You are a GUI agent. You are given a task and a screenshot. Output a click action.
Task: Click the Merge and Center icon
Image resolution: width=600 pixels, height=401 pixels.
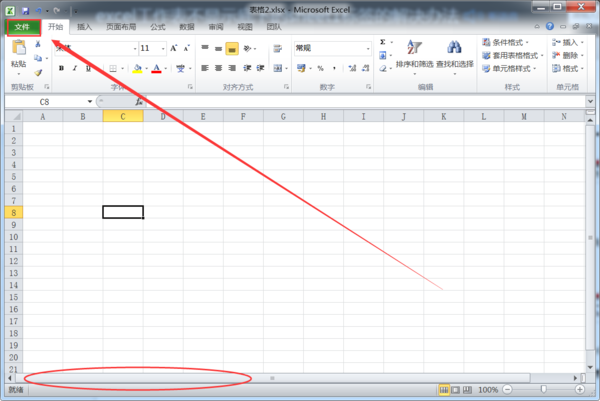click(x=278, y=68)
